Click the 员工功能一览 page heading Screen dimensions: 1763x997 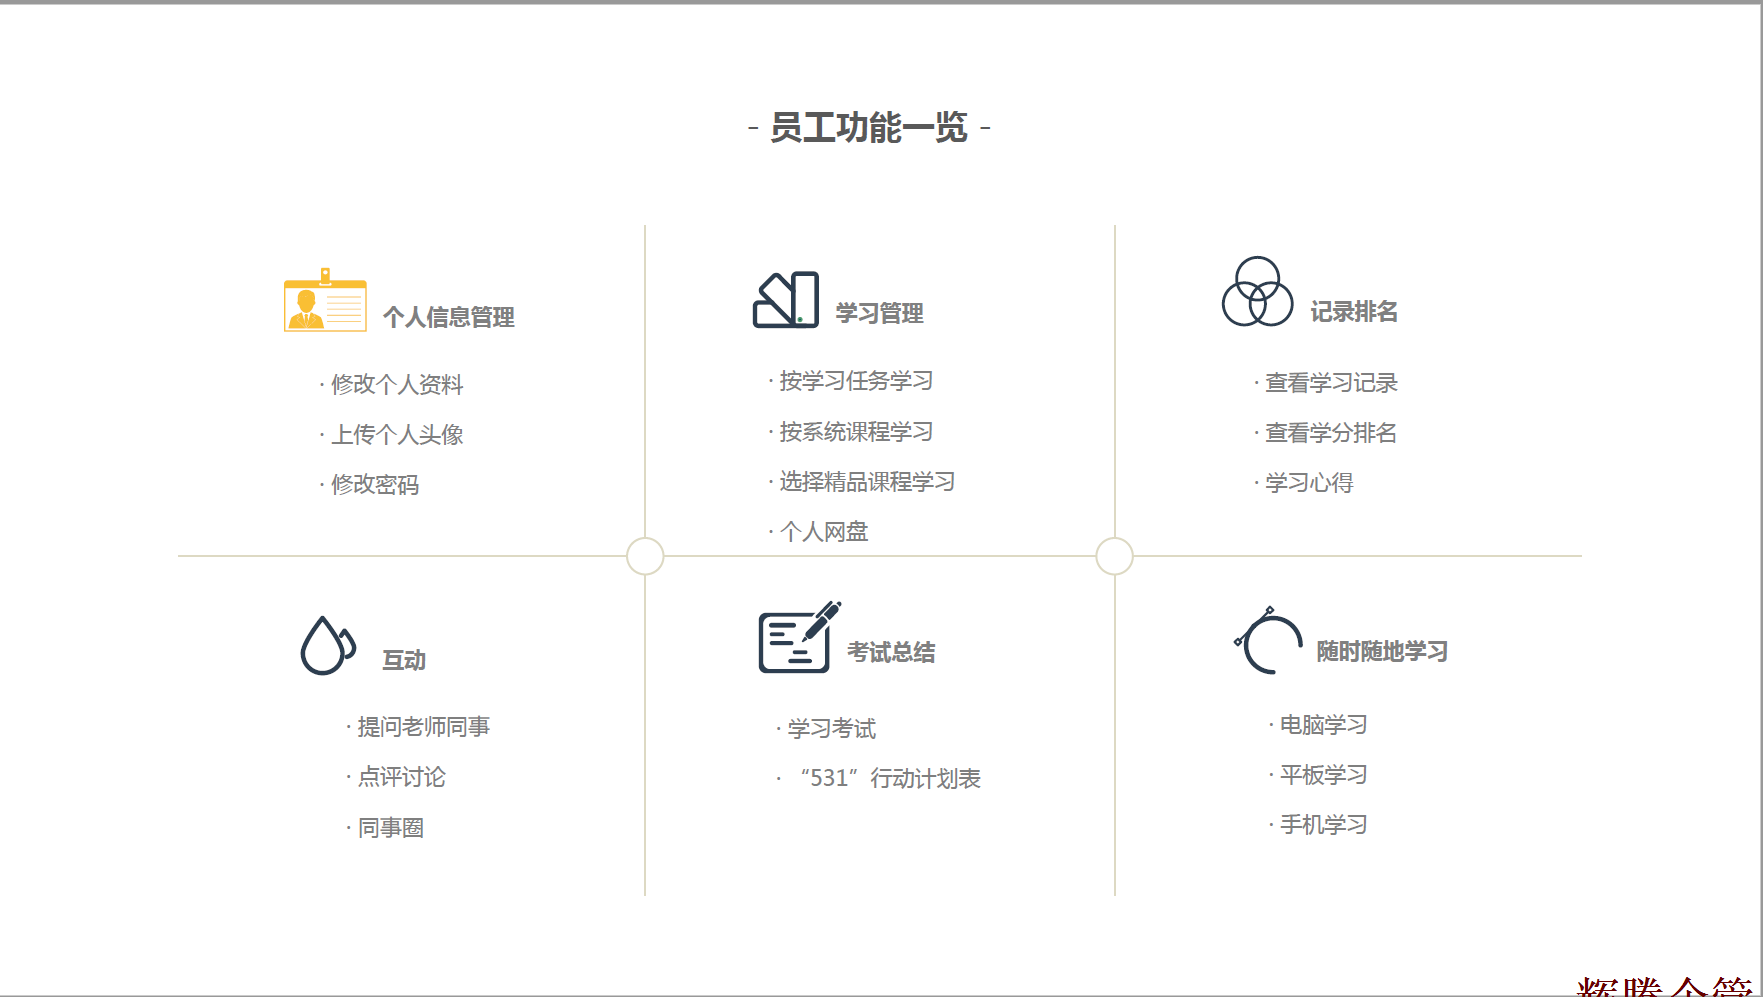[x=868, y=128]
